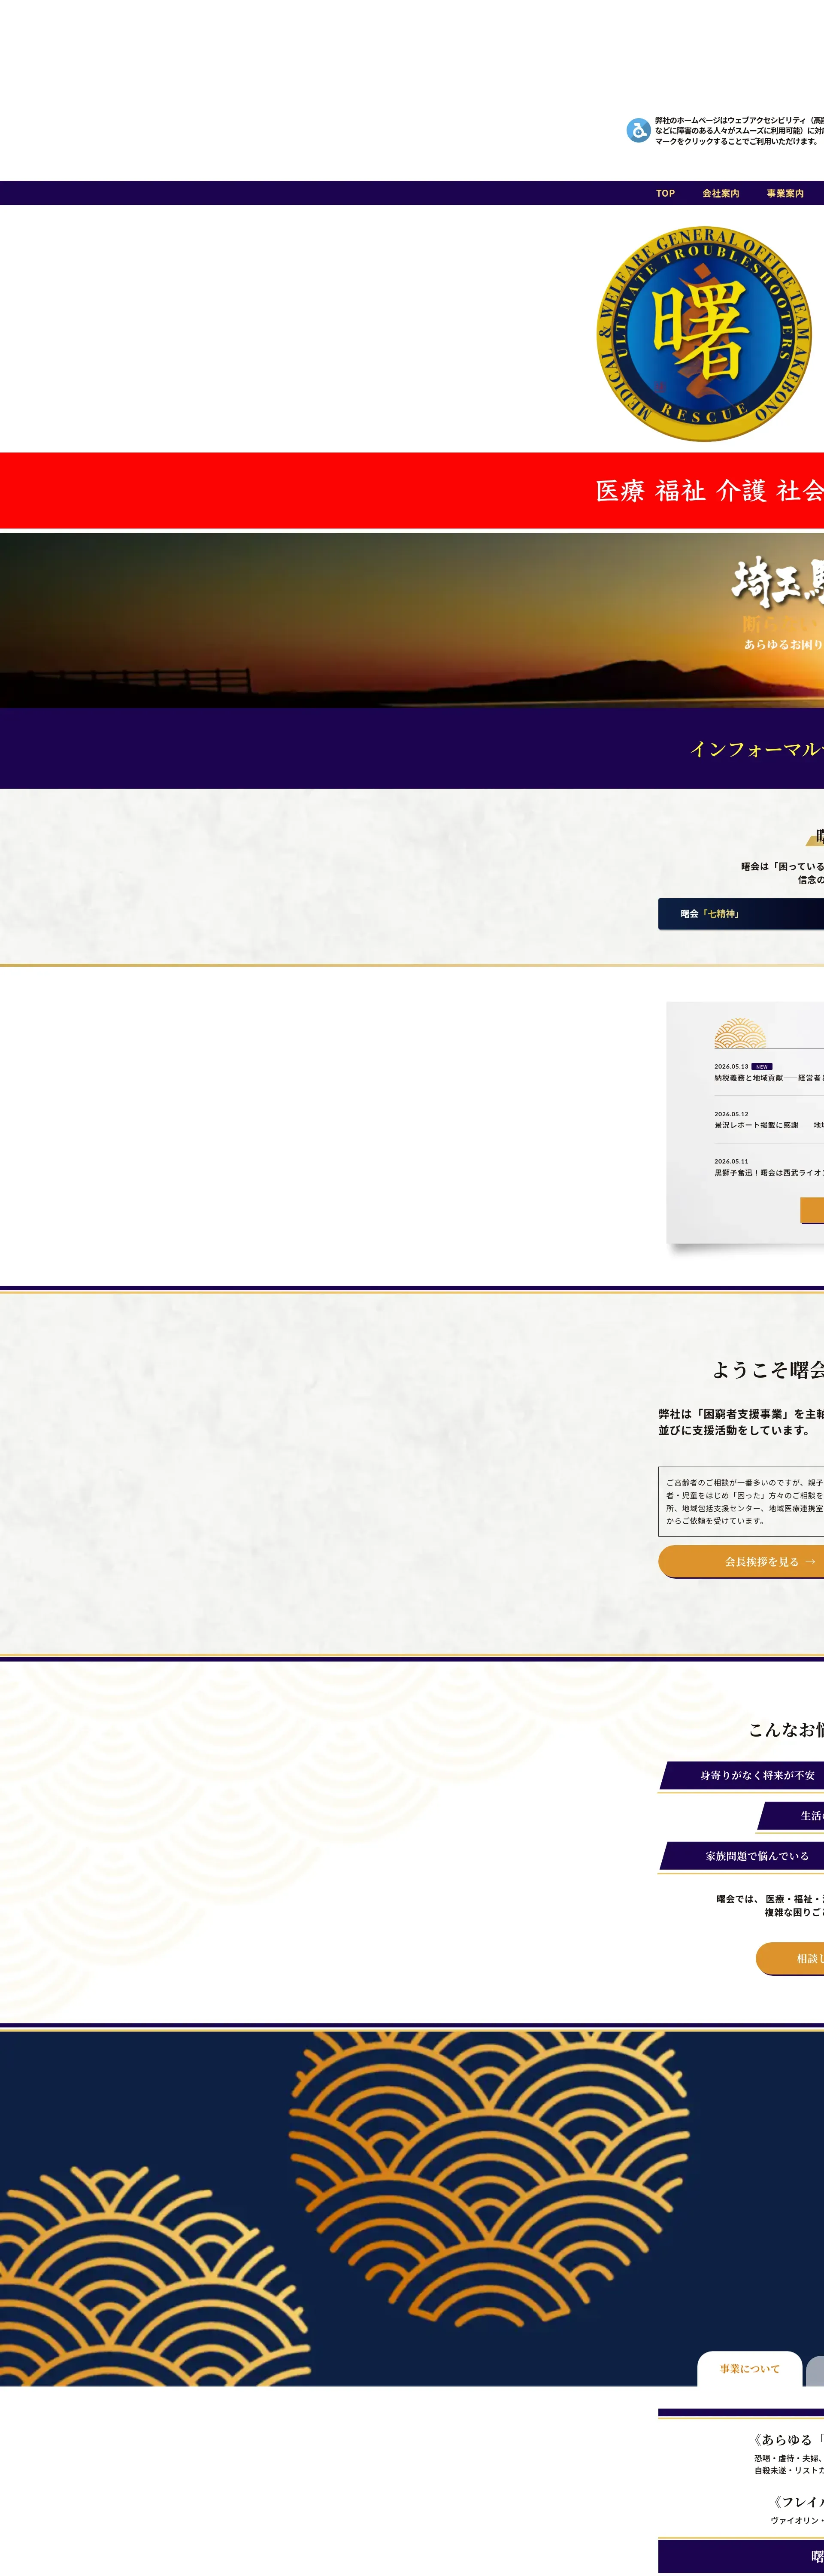Click the blue web accessibility icon
This screenshot has height=2576, width=824.
pos(638,130)
